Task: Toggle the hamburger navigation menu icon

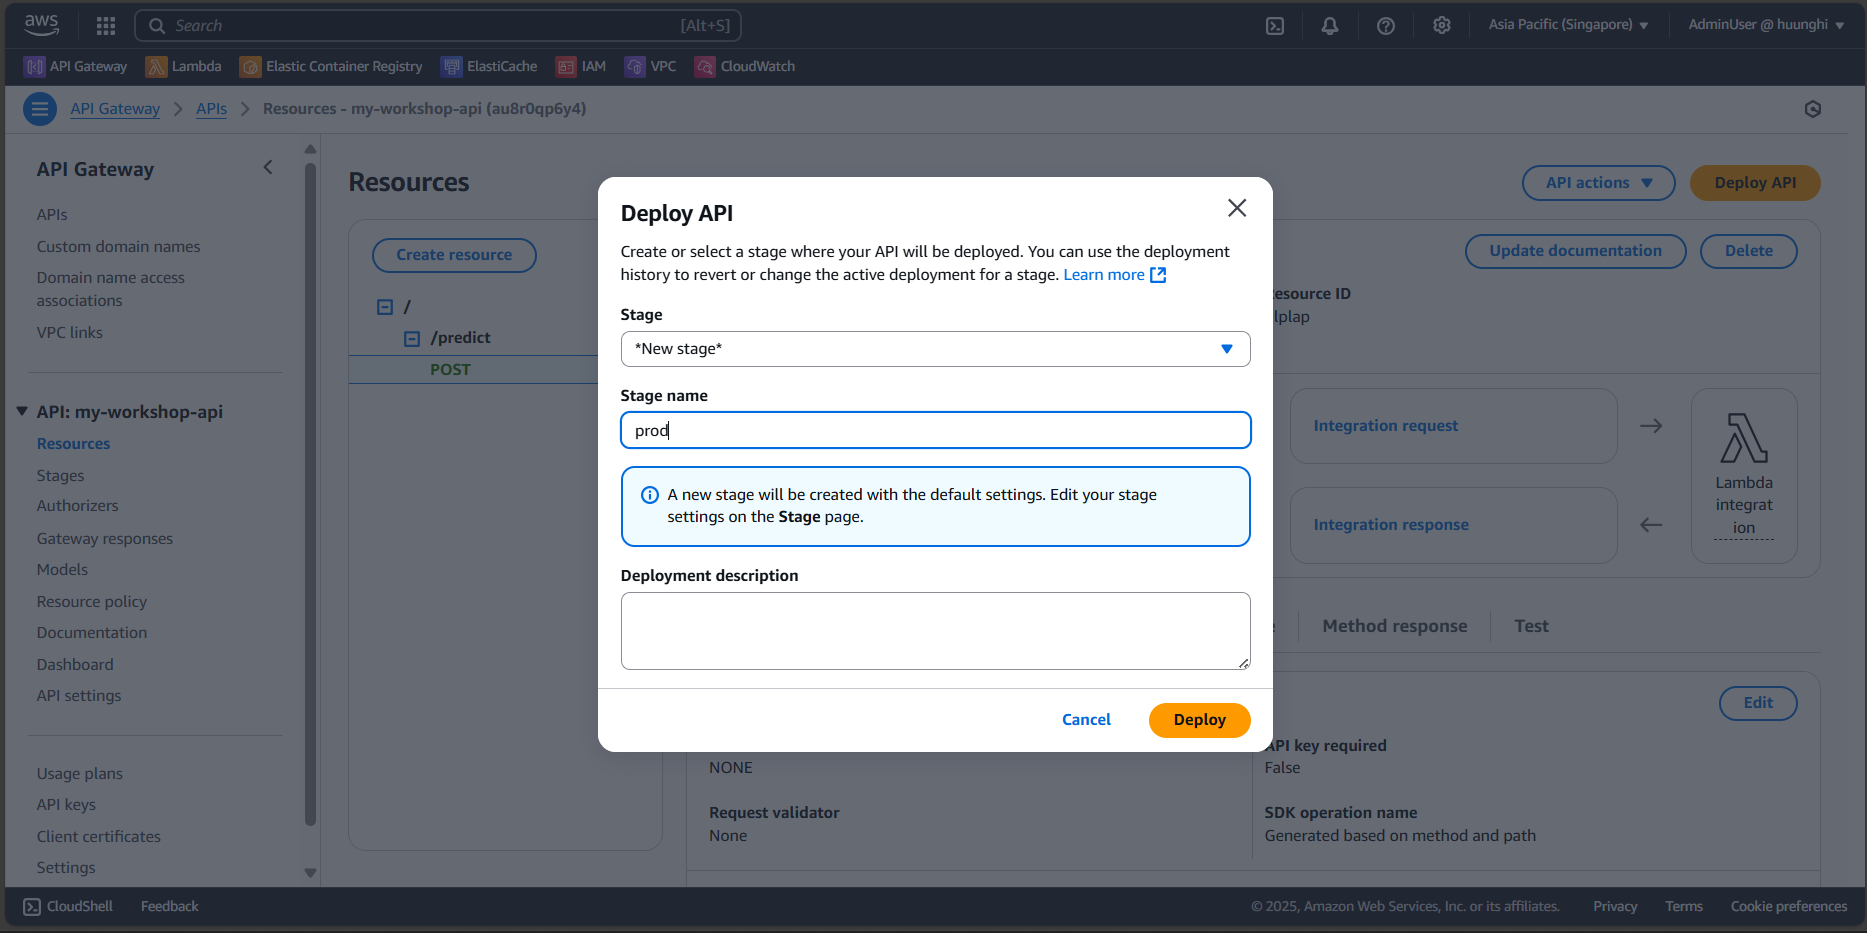Action: [x=40, y=109]
